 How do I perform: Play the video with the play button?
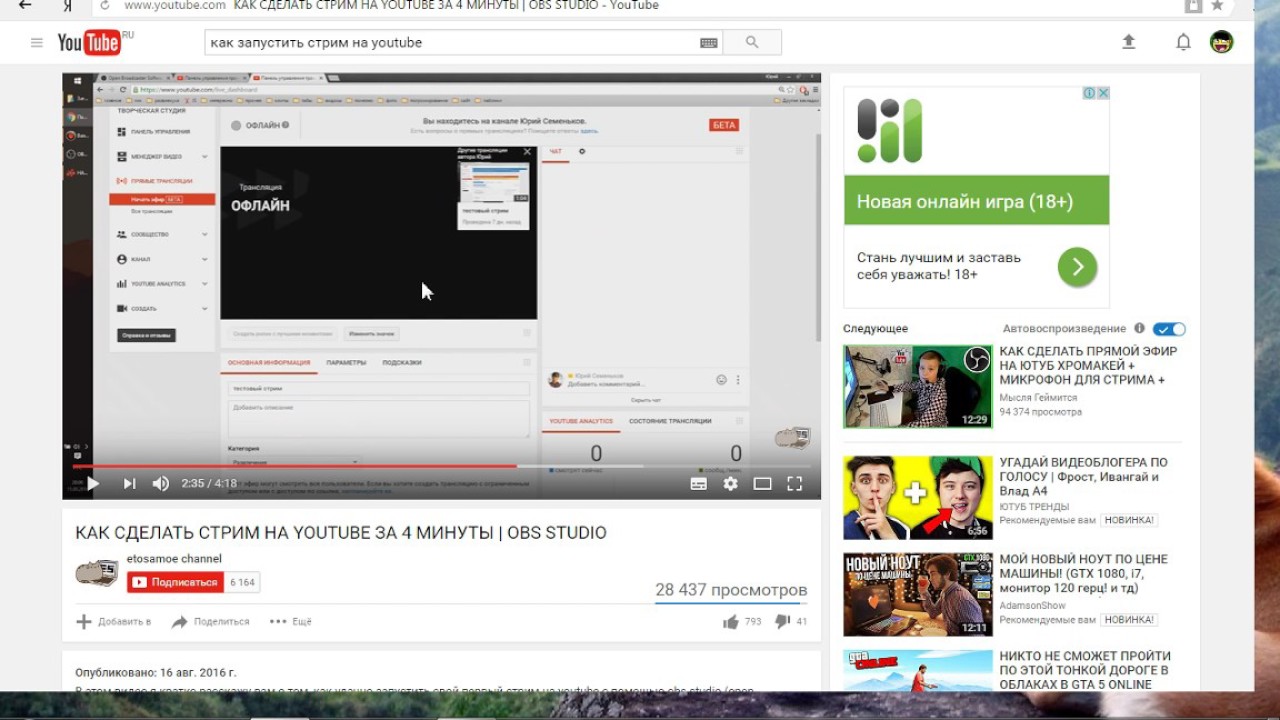click(x=92, y=484)
